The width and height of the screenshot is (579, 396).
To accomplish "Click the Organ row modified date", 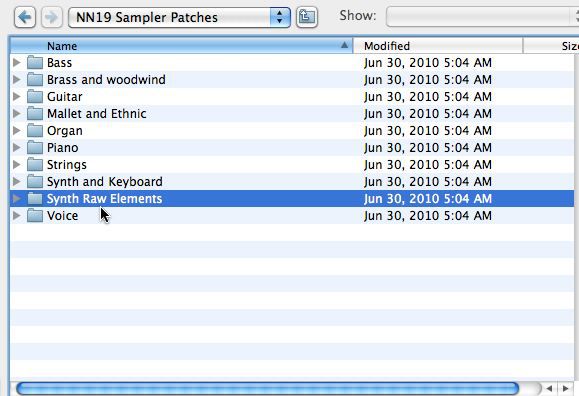I will click(428, 131).
